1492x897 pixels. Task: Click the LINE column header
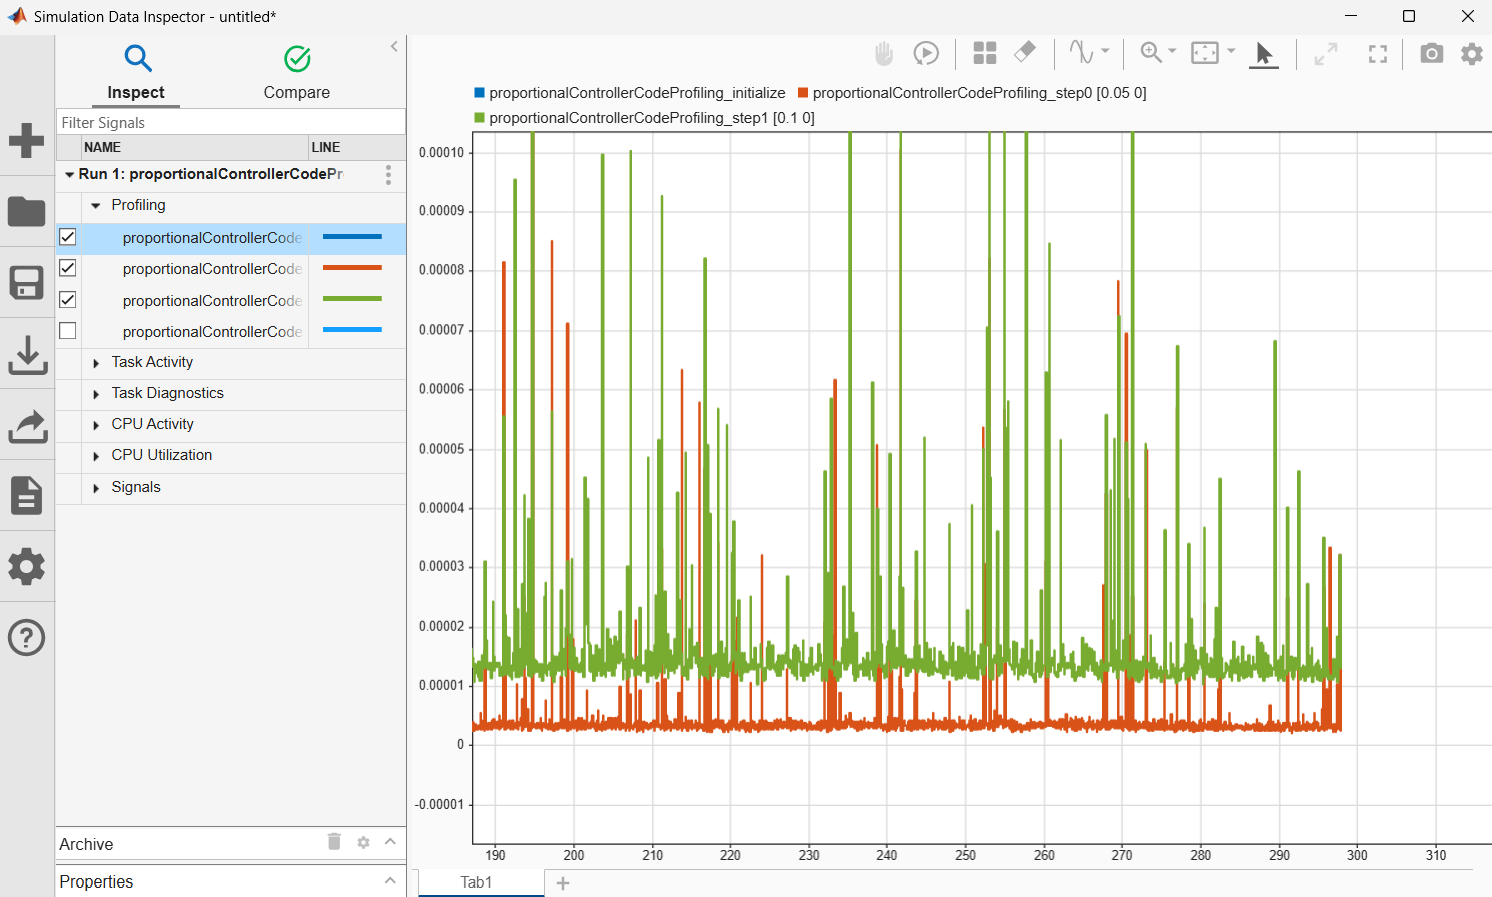coord(357,147)
